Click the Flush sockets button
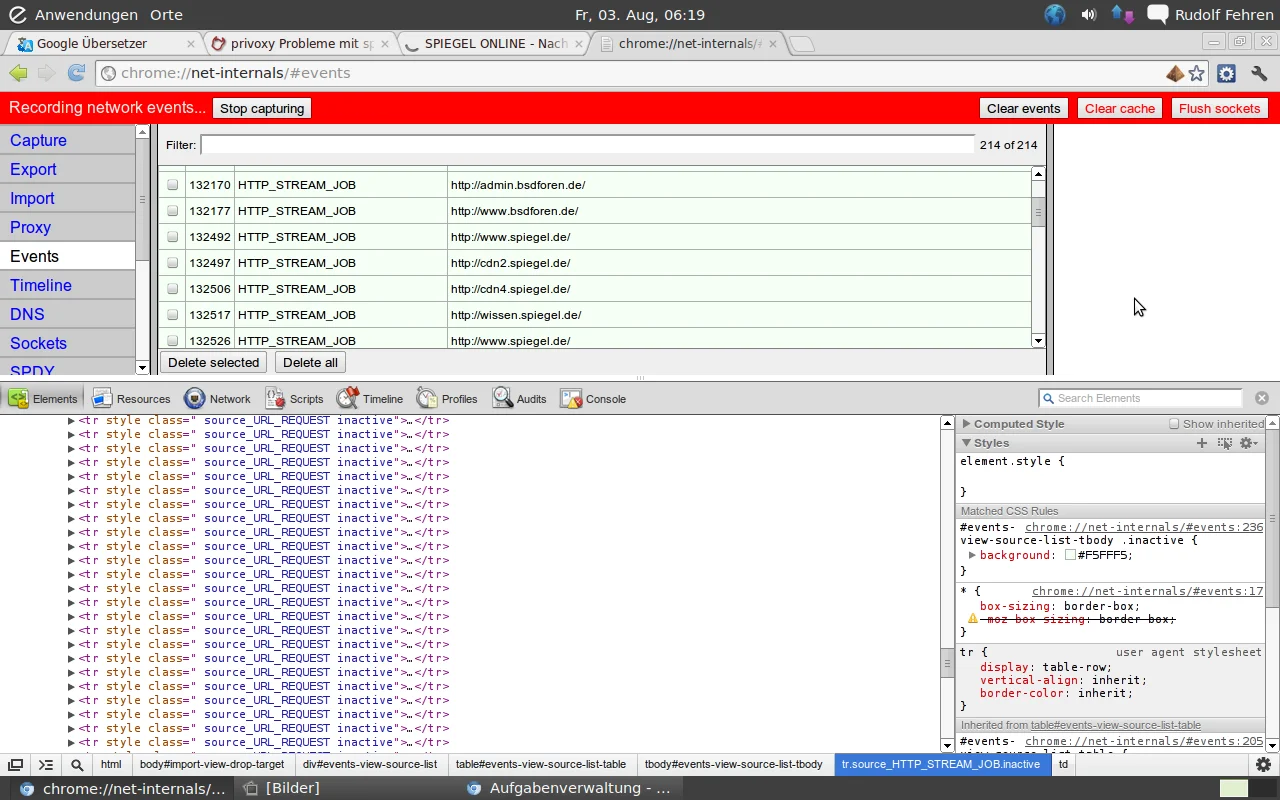1280x800 pixels. coord(1220,108)
